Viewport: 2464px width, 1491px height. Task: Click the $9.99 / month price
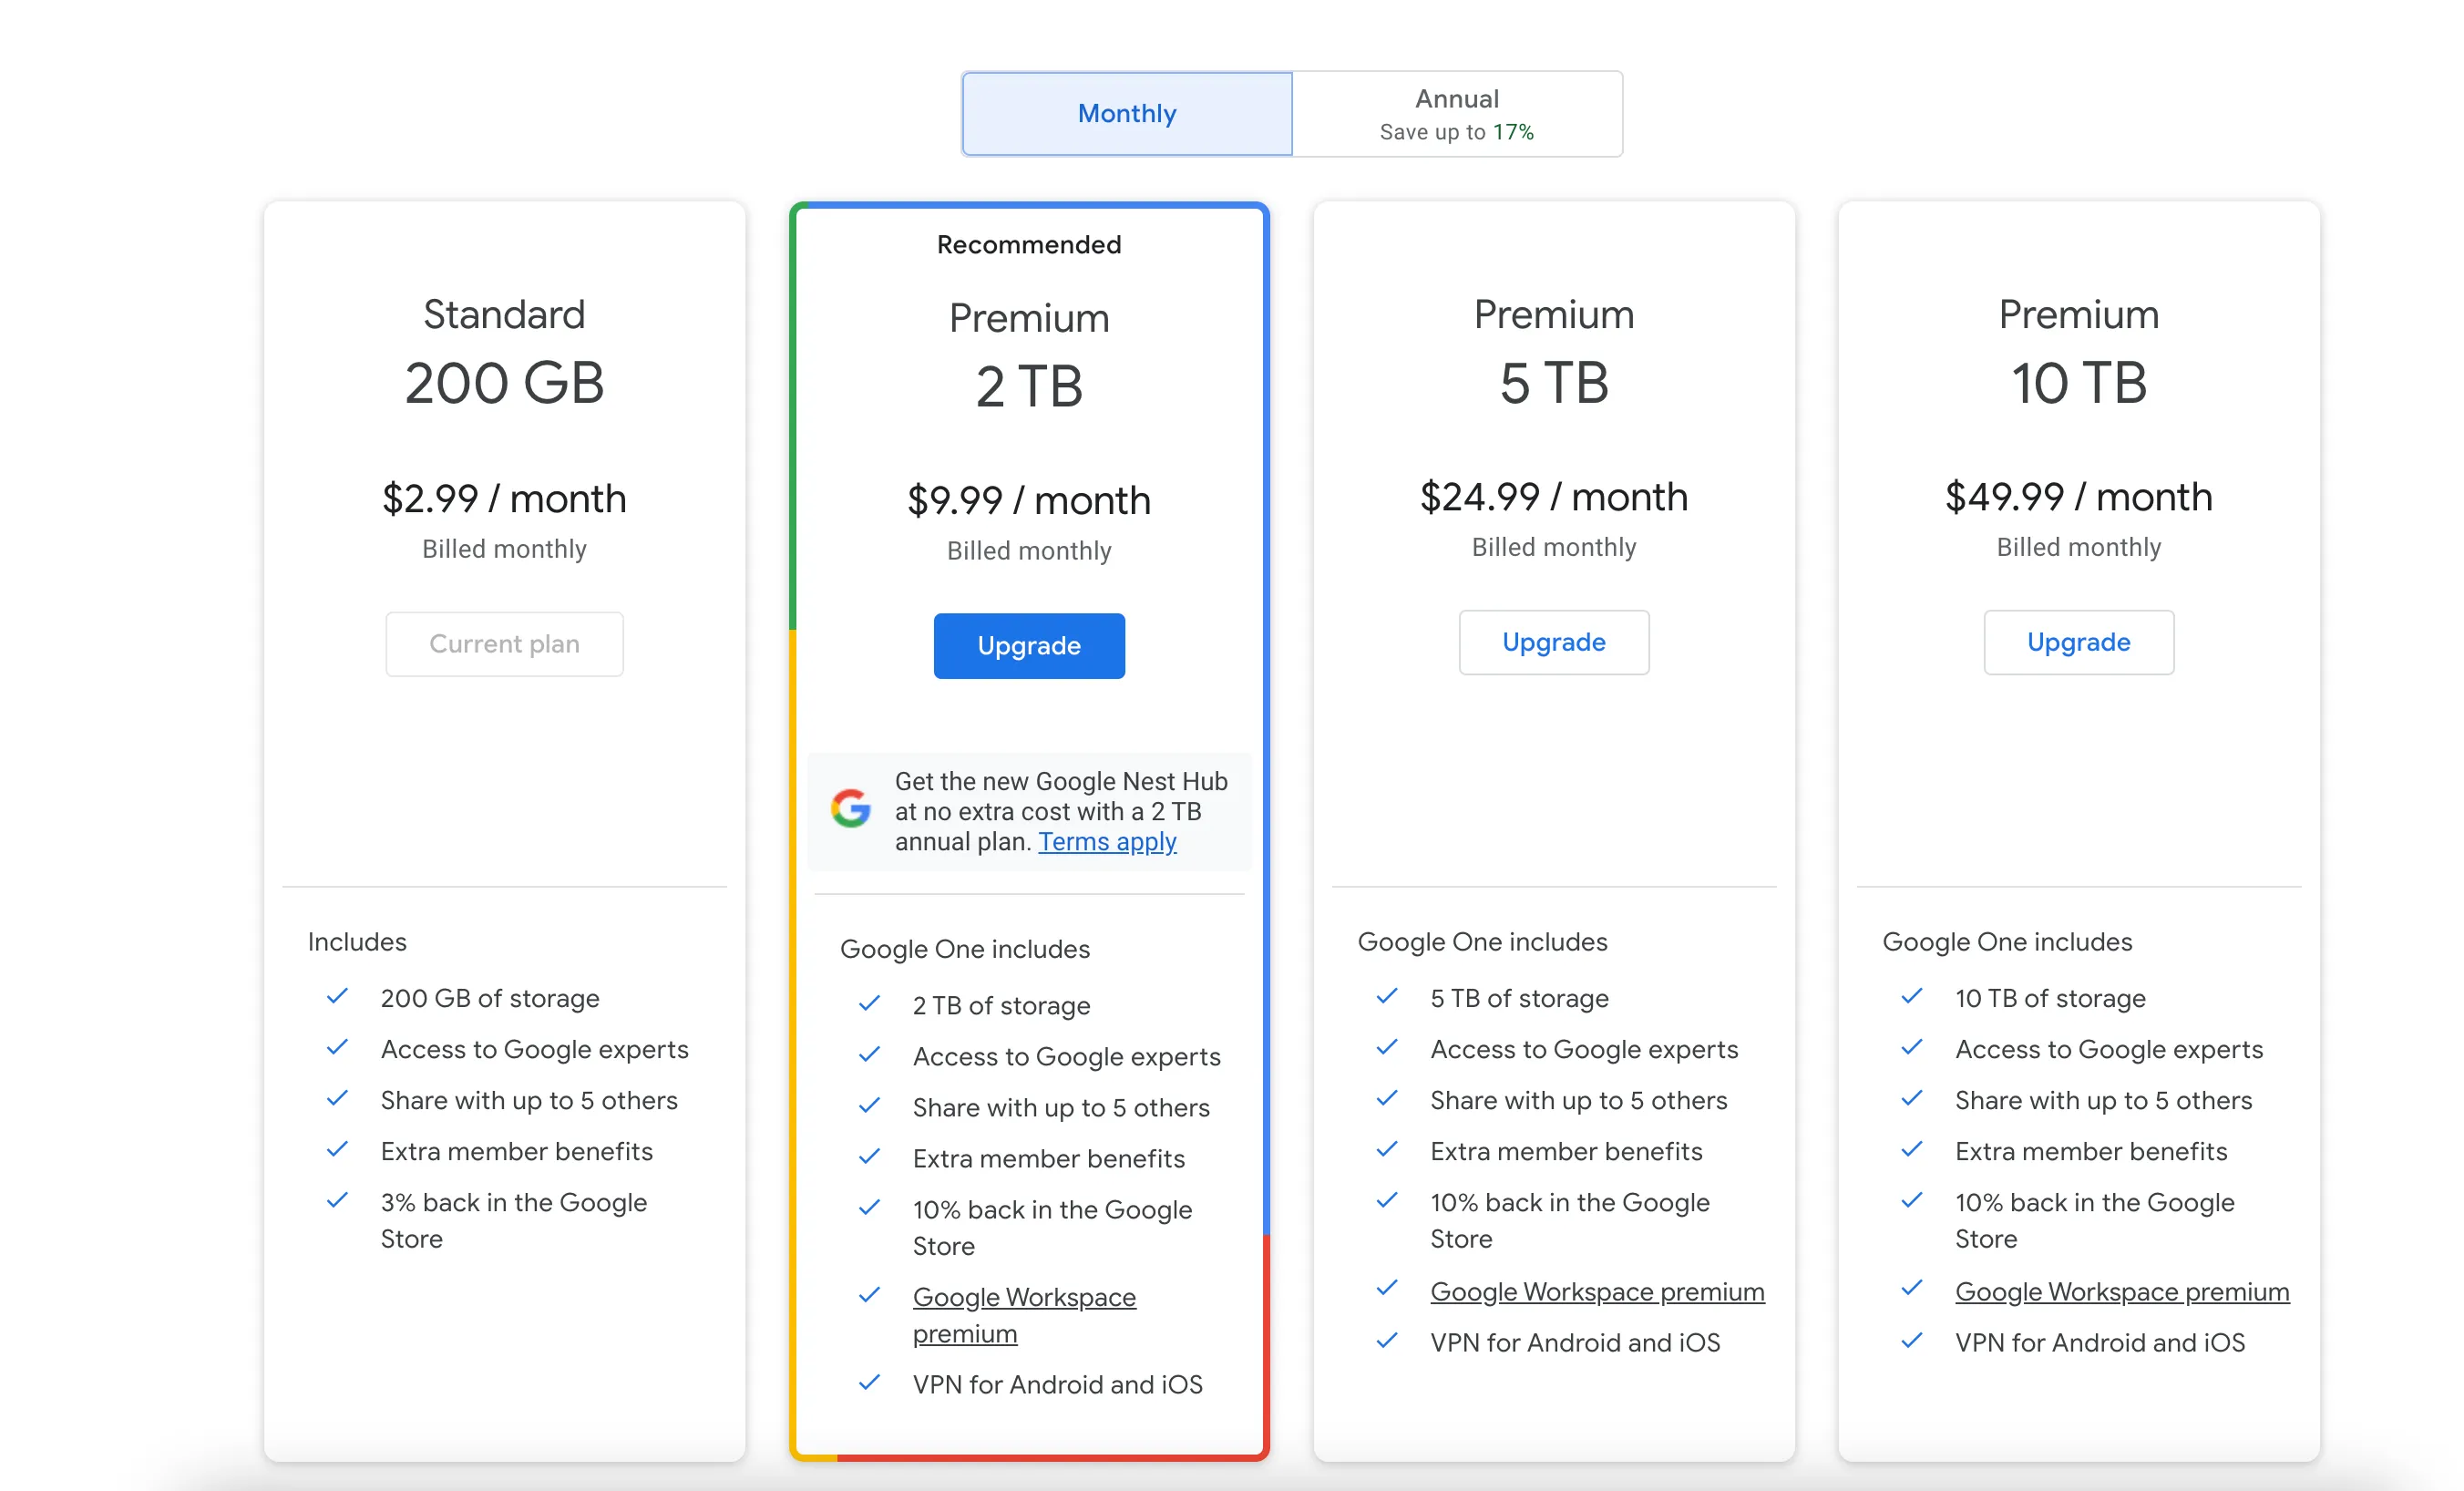pos(1029,501)
